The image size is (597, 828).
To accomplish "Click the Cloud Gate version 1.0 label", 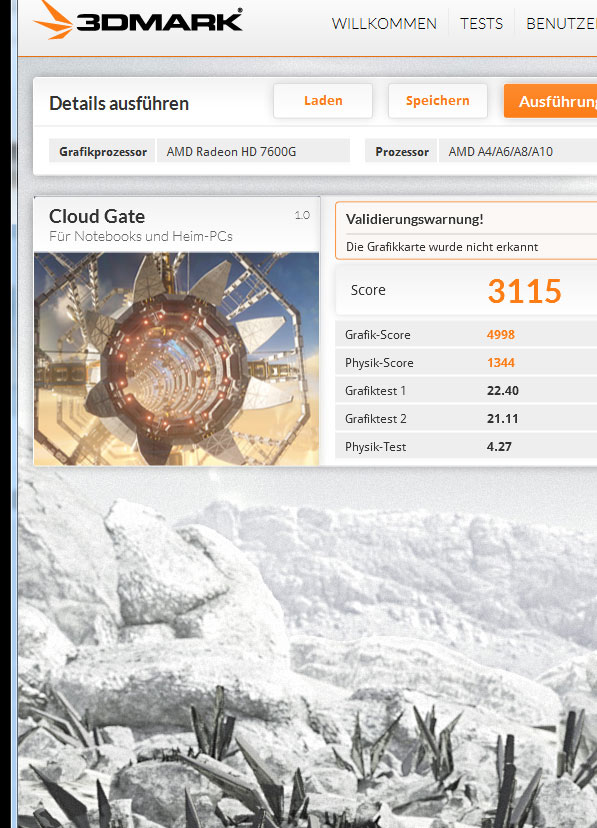I will click(x=302, y=215).
